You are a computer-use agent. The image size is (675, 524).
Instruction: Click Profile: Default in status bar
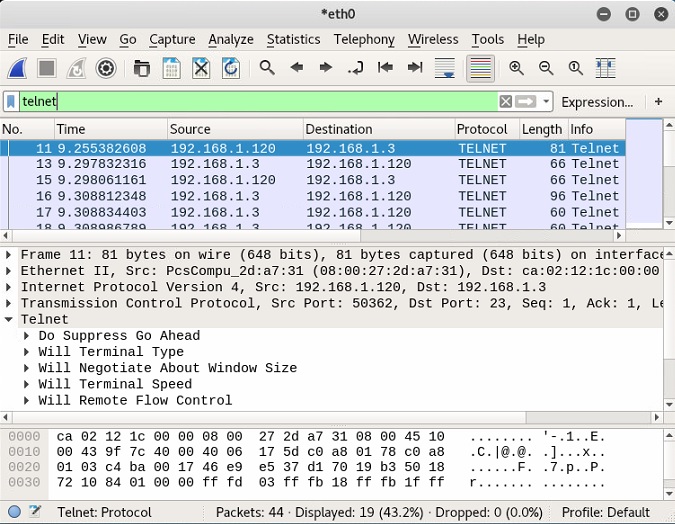coord(606,512)
